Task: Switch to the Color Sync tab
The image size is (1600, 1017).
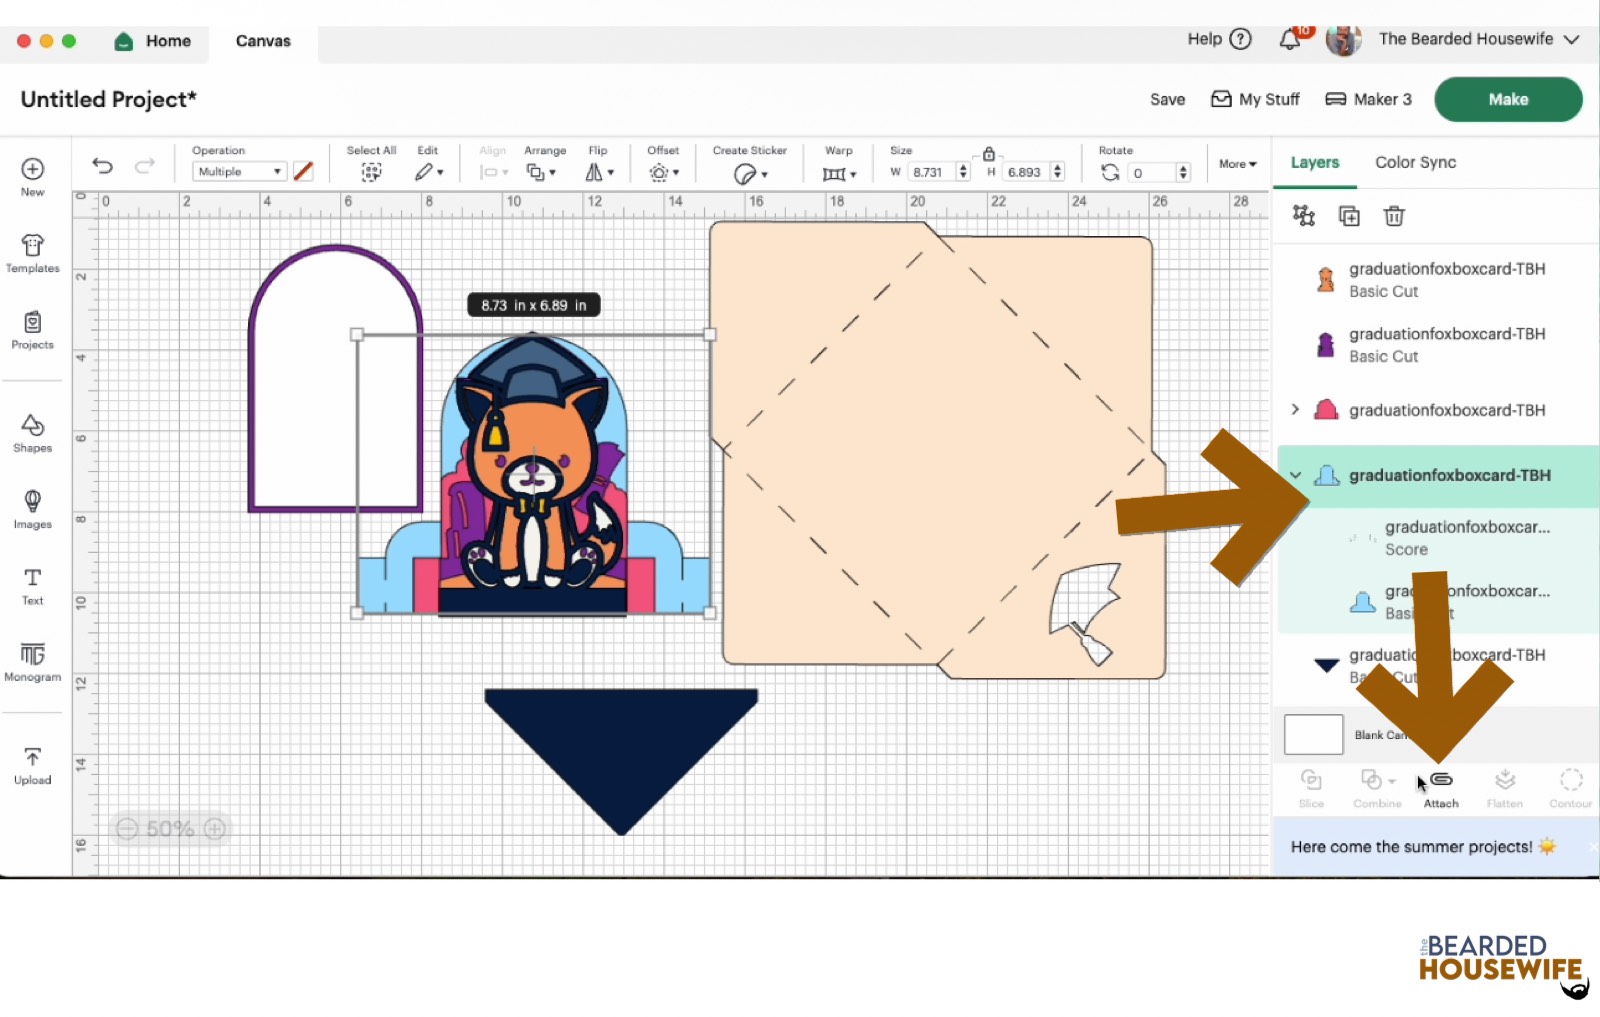Action: coord(1415,162)
